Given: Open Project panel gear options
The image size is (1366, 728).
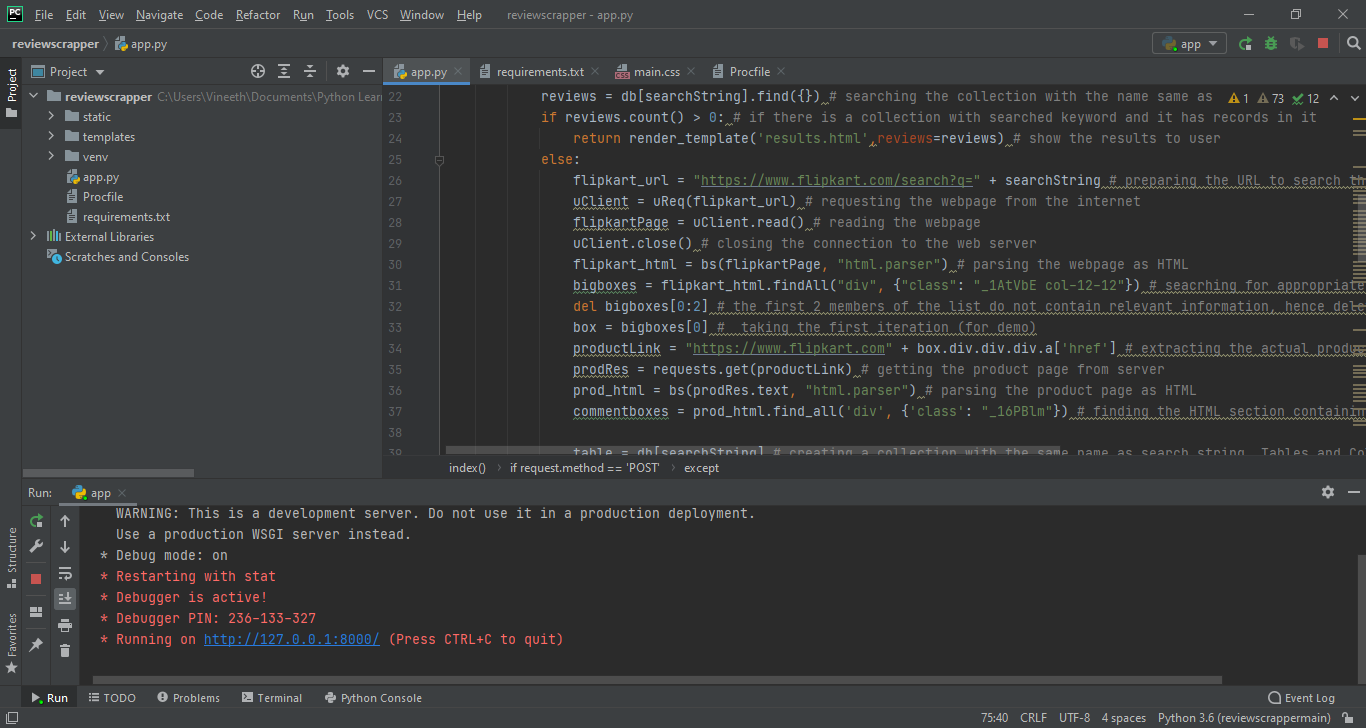Looking at the screenshot, I should click(343, 71).
